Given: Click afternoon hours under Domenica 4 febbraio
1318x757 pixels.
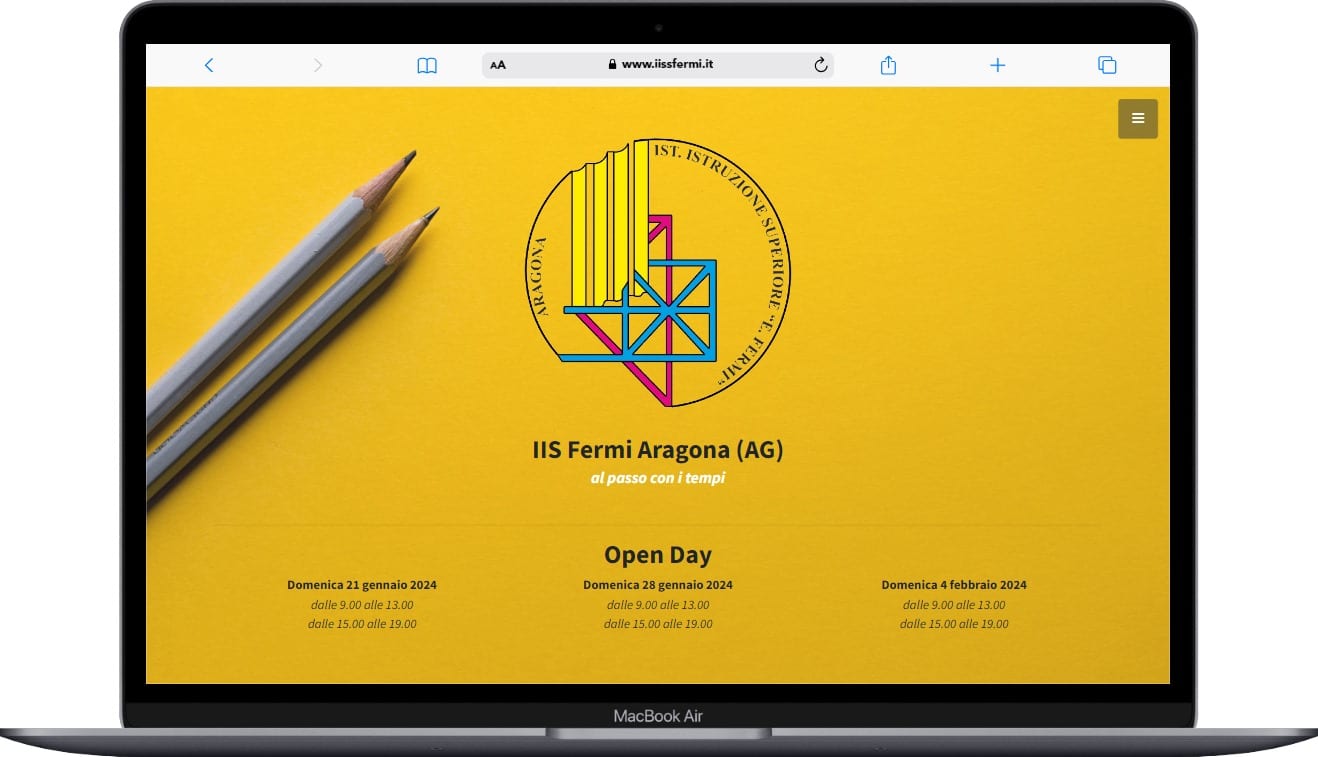Looking at the screenshot, I should [x=954, y=624].
